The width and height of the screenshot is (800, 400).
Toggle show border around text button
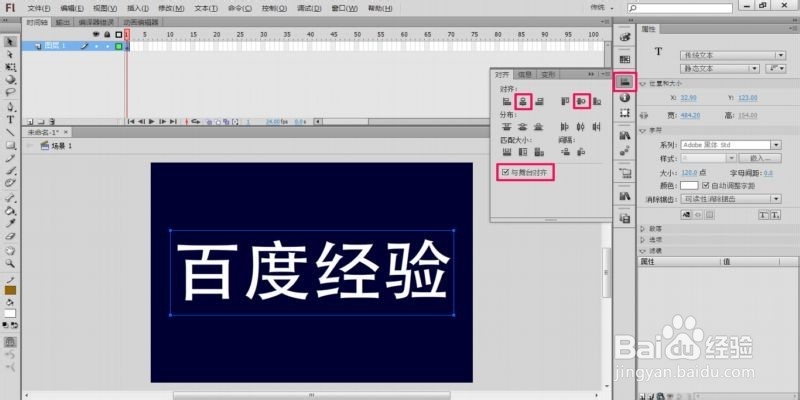(709, 214)
